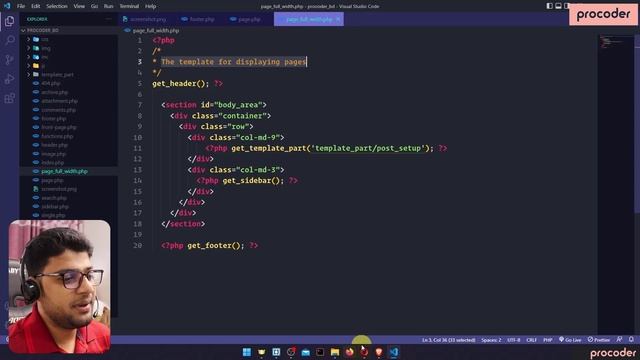Viewport: 640px width, 360px height.
Task: Open the View menu
Action: [x=79, y=6]
